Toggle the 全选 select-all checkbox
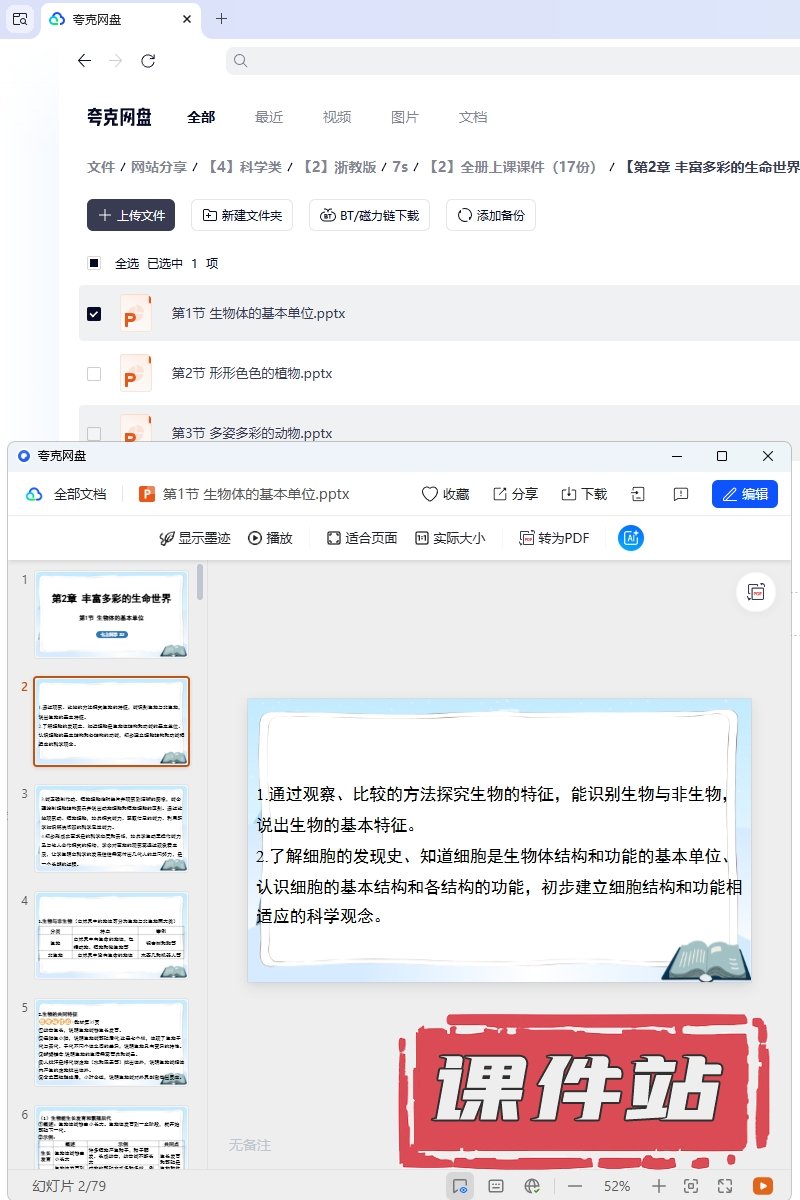 [x=94, y=264]
